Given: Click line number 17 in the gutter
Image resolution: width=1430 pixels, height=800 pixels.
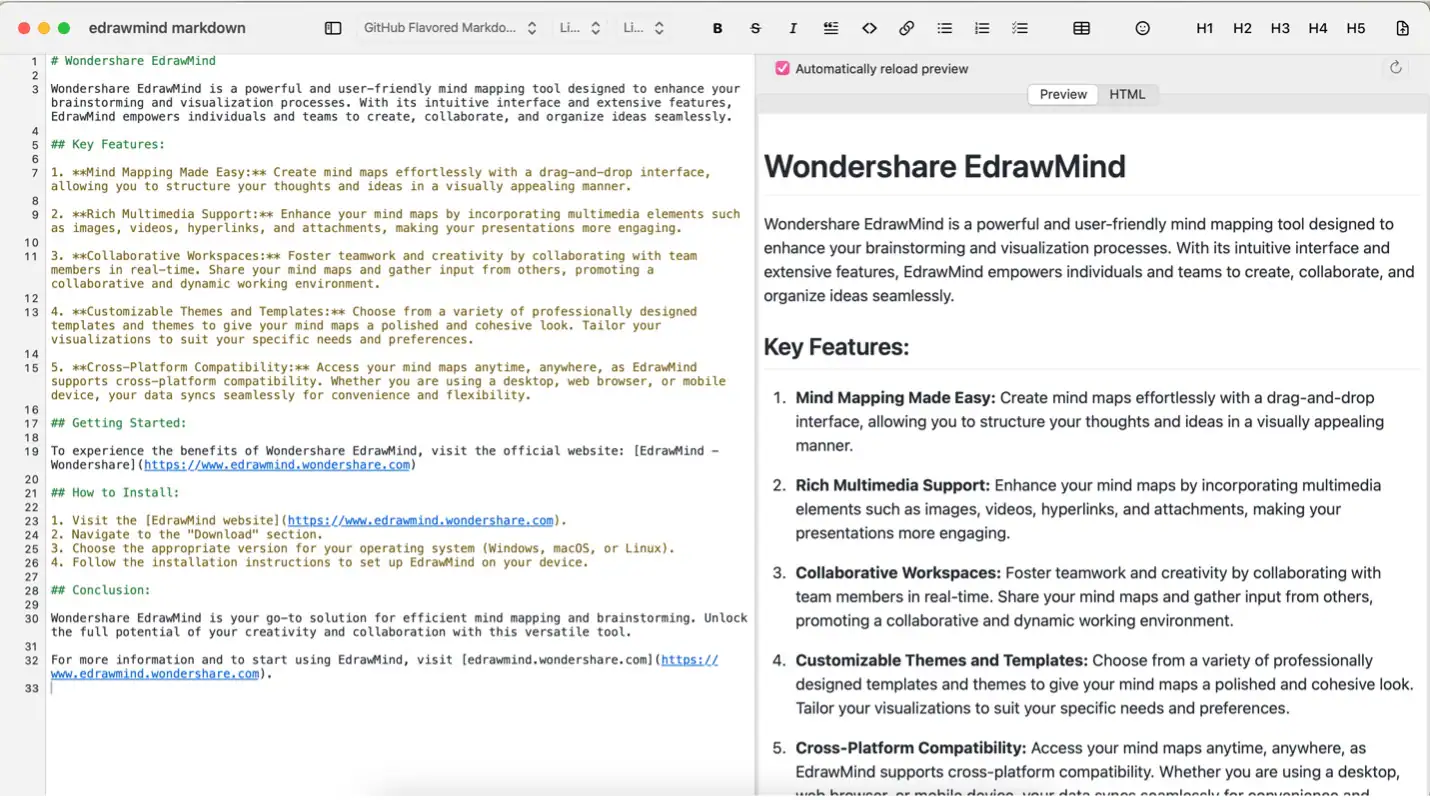Looking at the screenshot, I should [33, 423].
